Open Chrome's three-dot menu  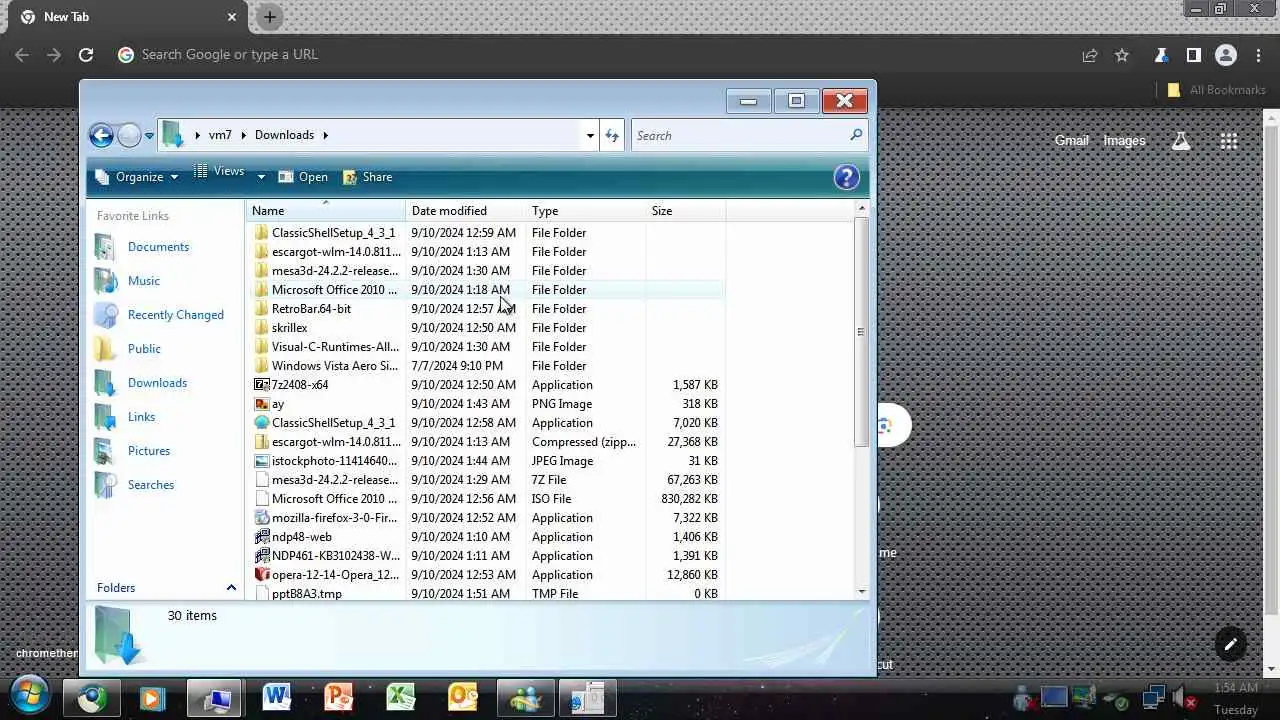tap(1258, 55)
